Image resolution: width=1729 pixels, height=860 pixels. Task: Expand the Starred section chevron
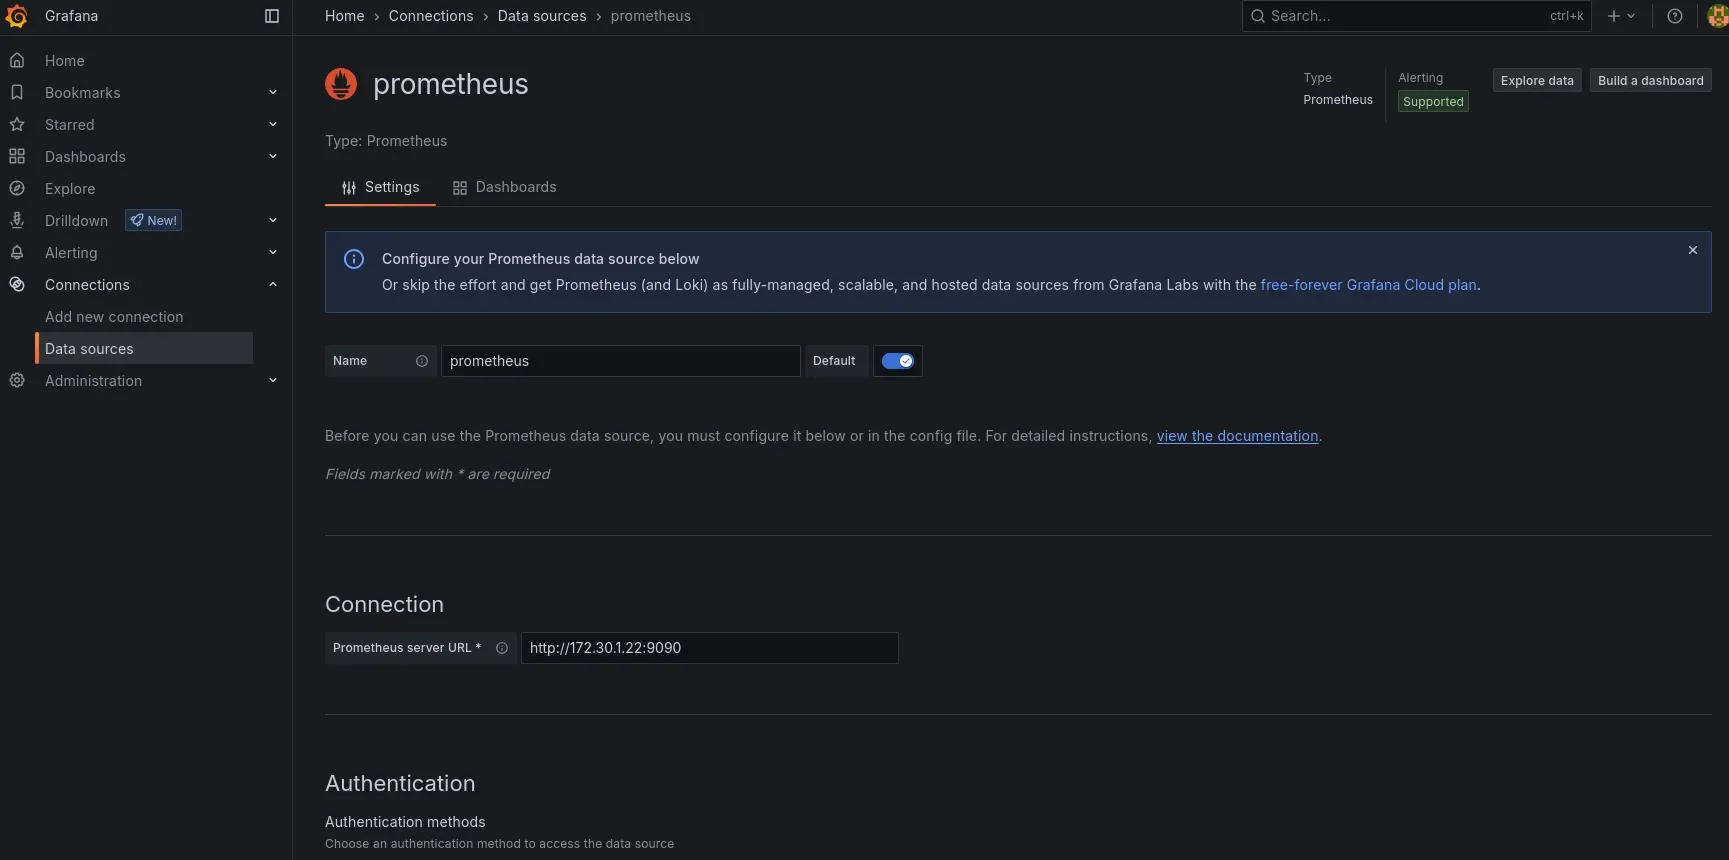click(x=273, y=125)
